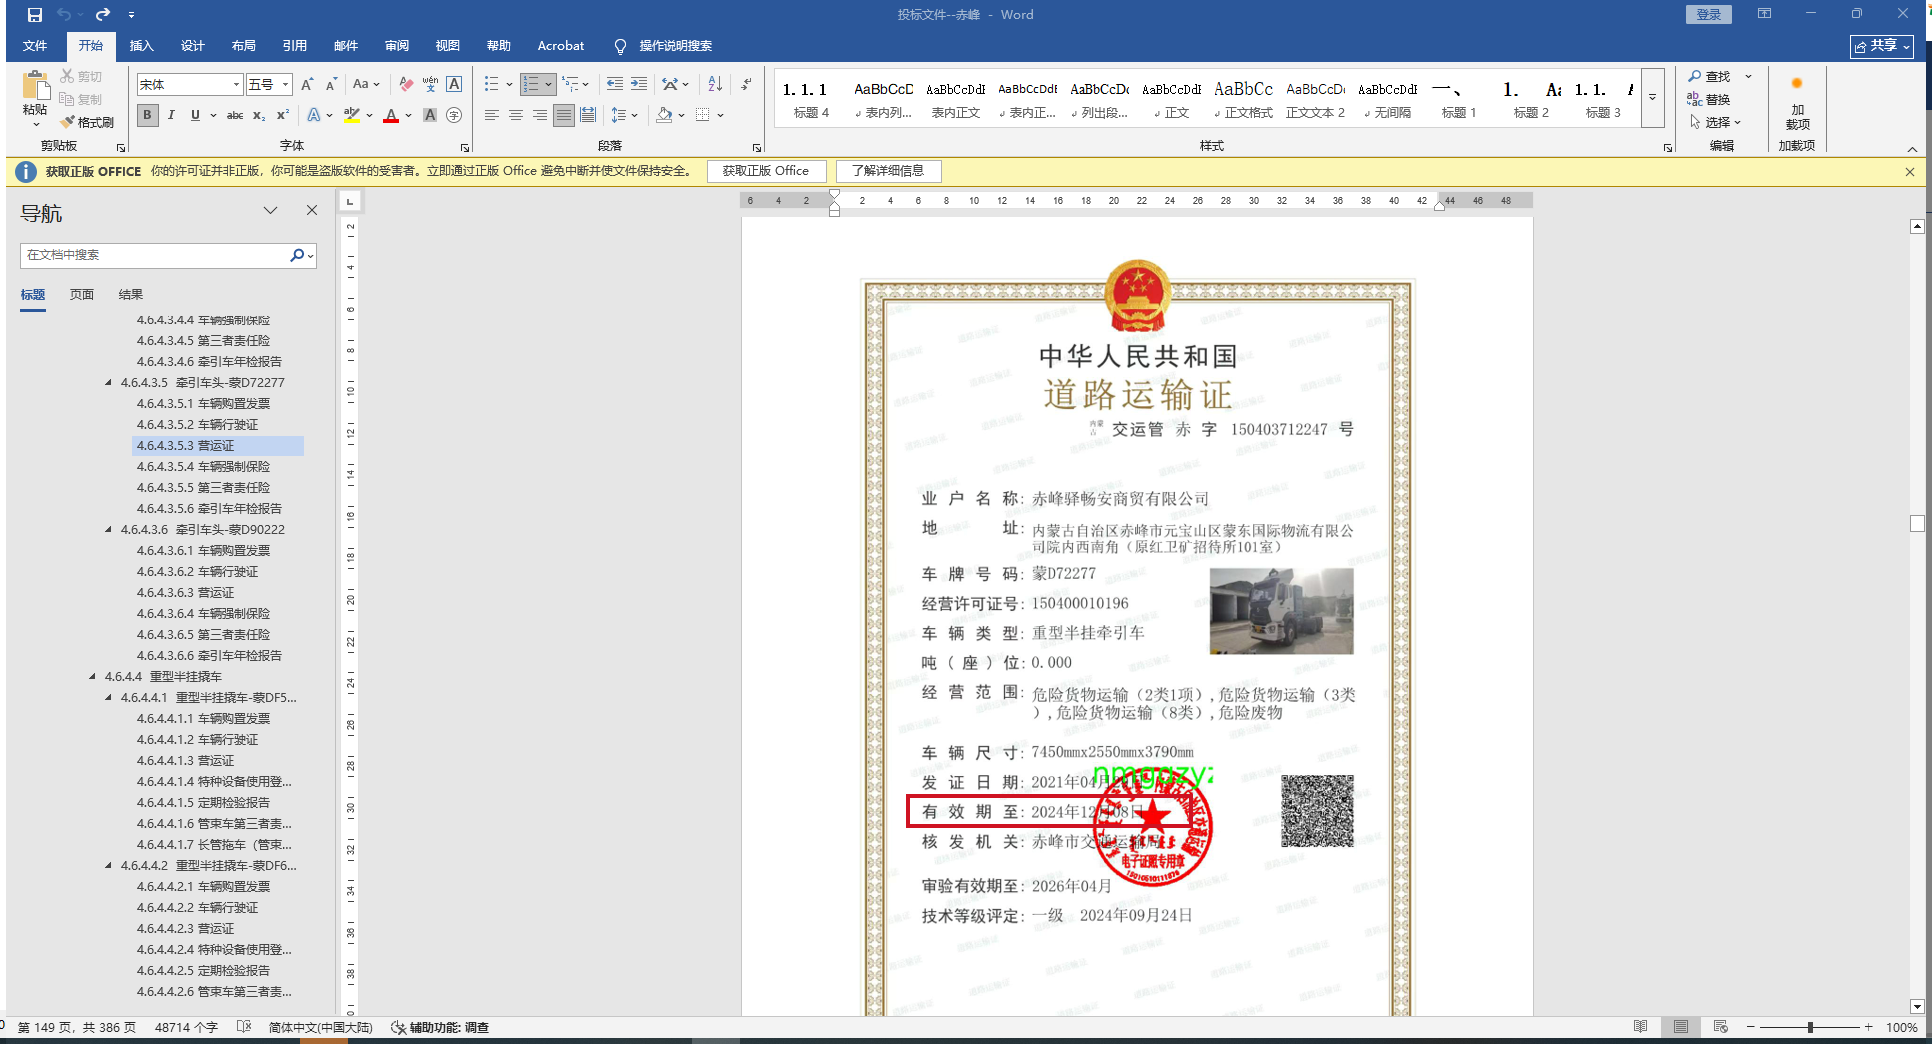Viewport: 1932px width, 1044px height.
Task: Toggle justify alignment button
Action: [x=564, y=115]
